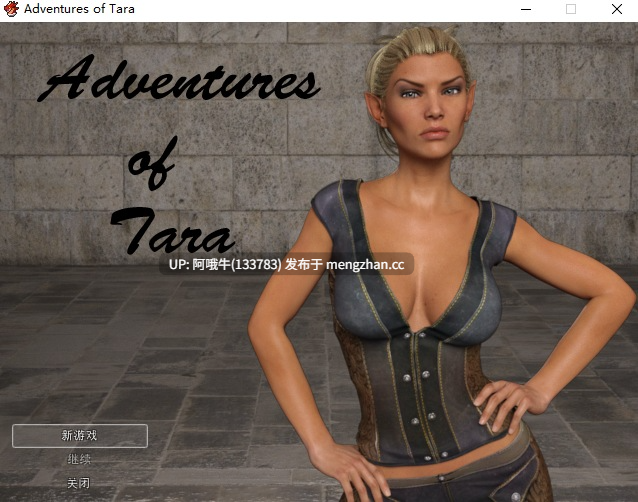638x502 pixels.
Task: Select the 继续 continue option
Action: pos(79,460)
